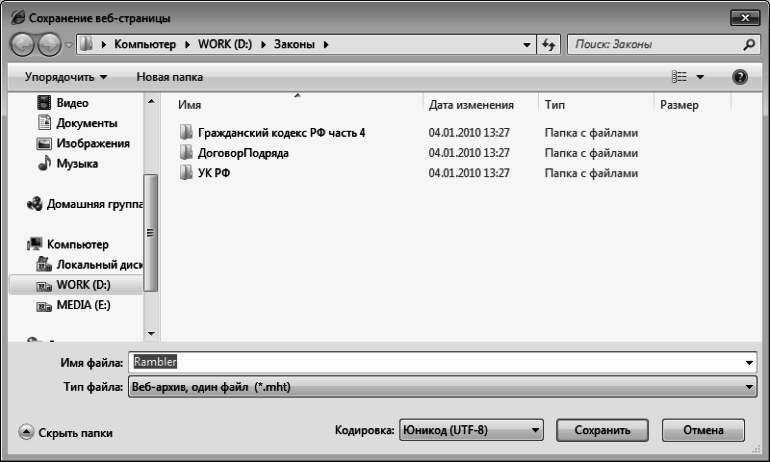Image resolution: width=770 pixels, height=462 pixels.
Task: Click the Видео library icon
Action: tap(44, 103)
